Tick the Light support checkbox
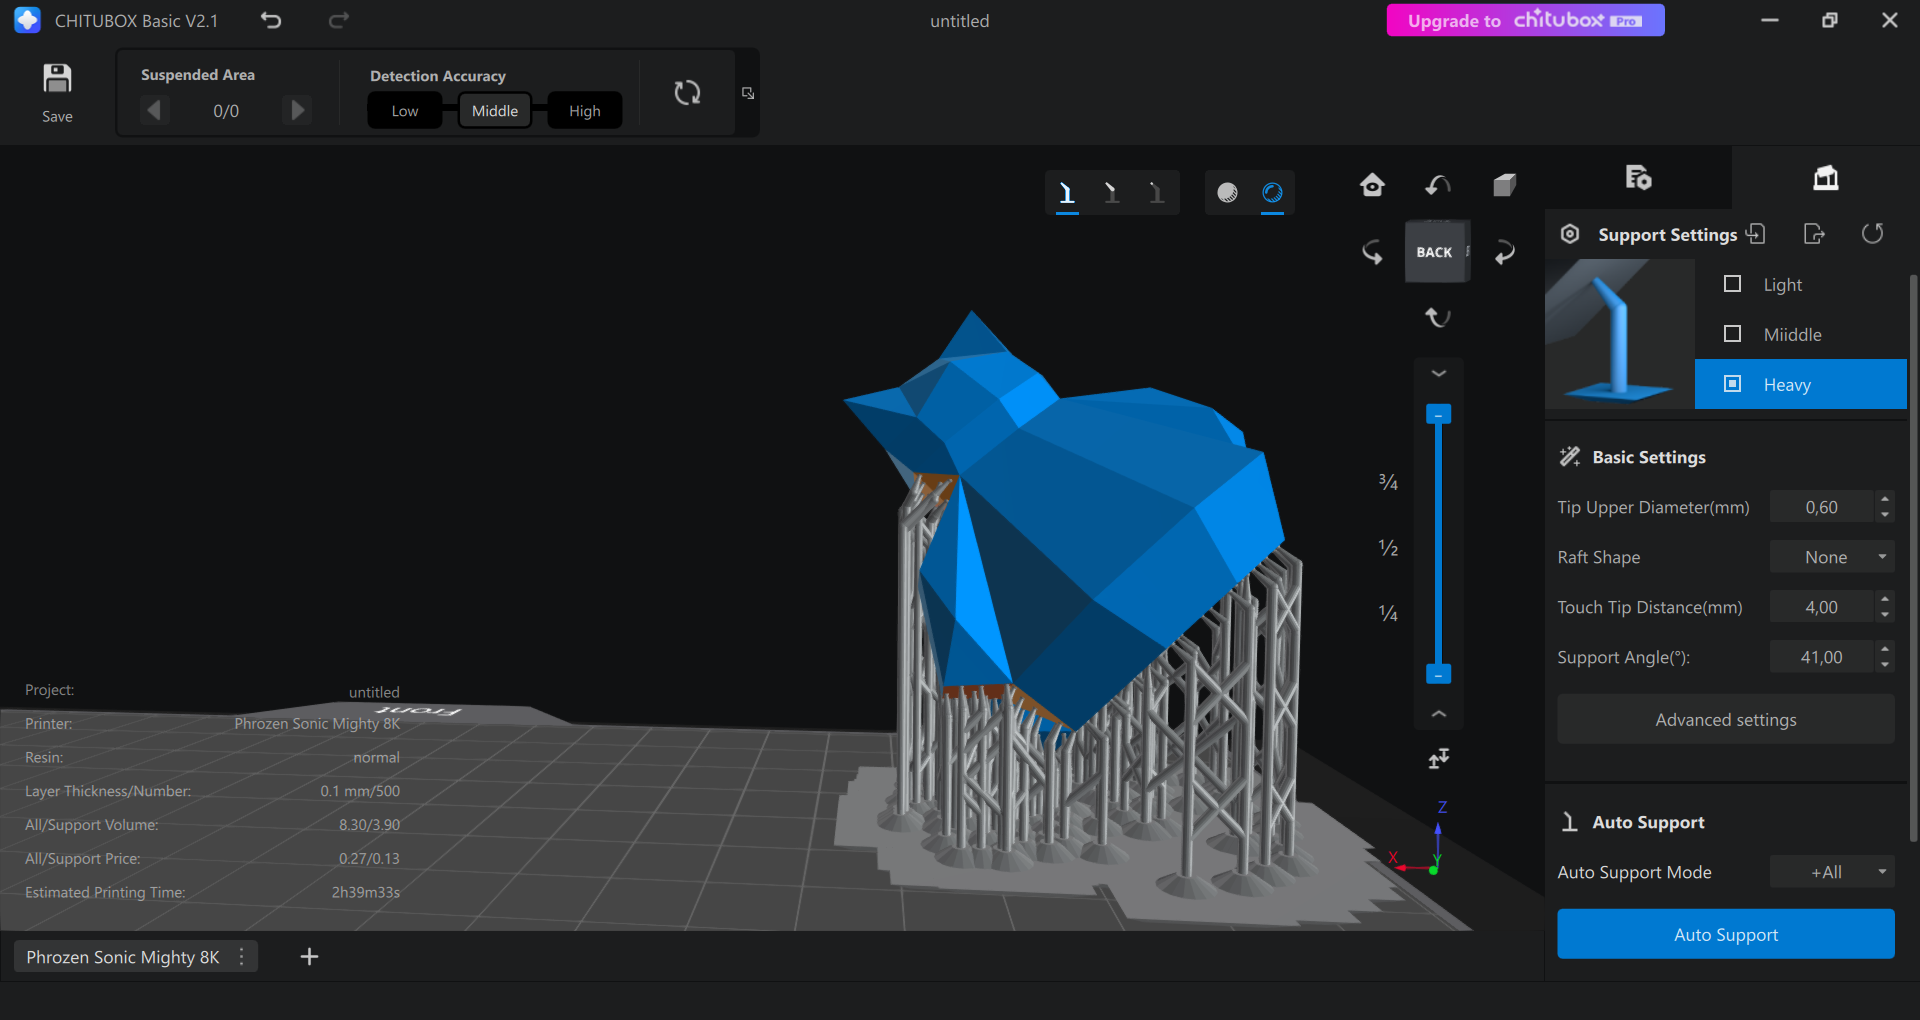Screen dimensions: 1920x1020 pyautogui.click(x=1733, y=284)
